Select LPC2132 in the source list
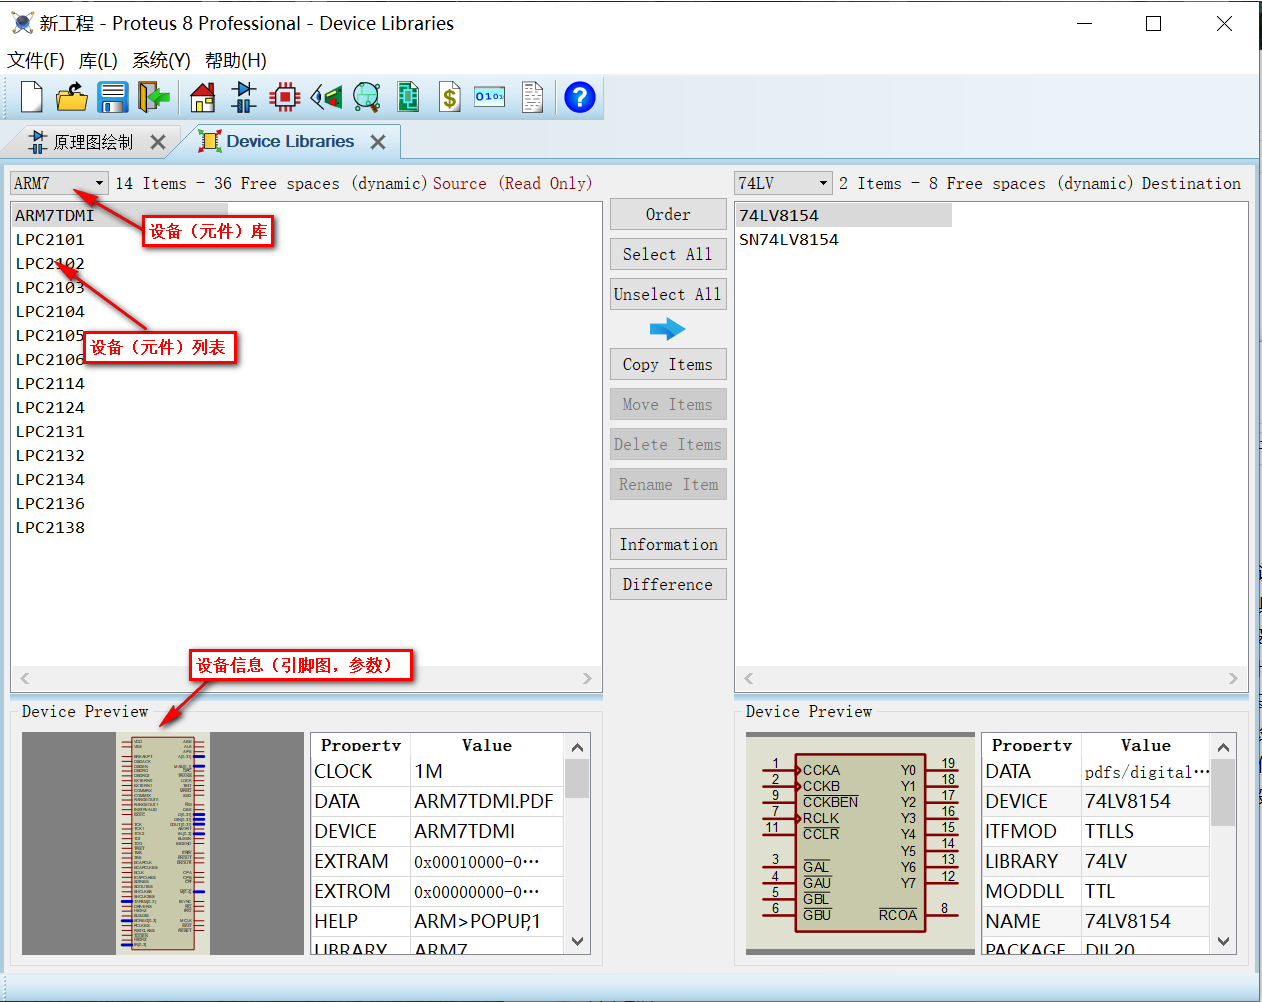This screenshot has height=1002, width=1262. (50, 455)
